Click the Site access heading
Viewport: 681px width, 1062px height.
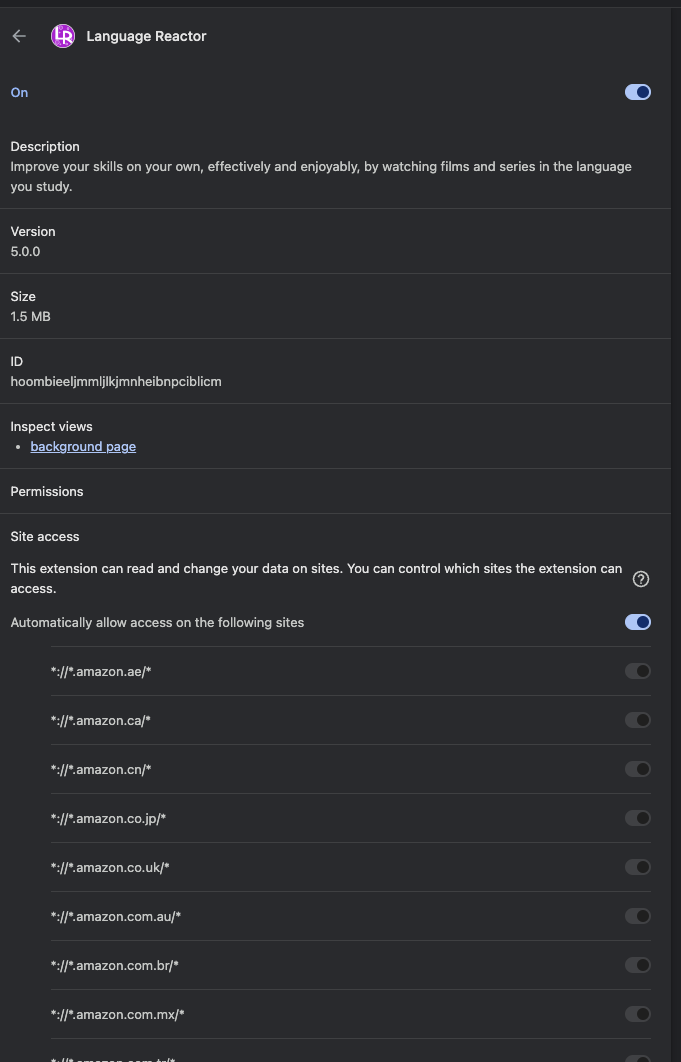45,536
